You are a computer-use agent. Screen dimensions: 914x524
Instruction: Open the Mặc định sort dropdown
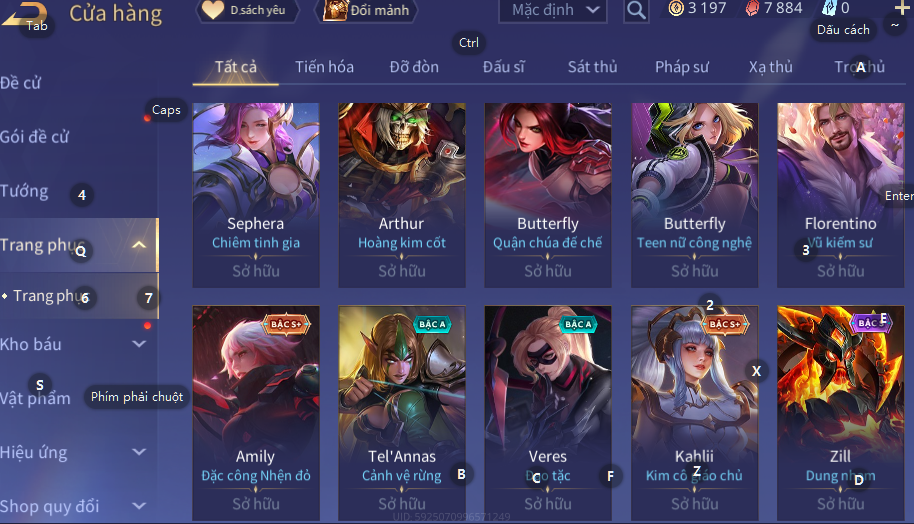pos(553,10)
